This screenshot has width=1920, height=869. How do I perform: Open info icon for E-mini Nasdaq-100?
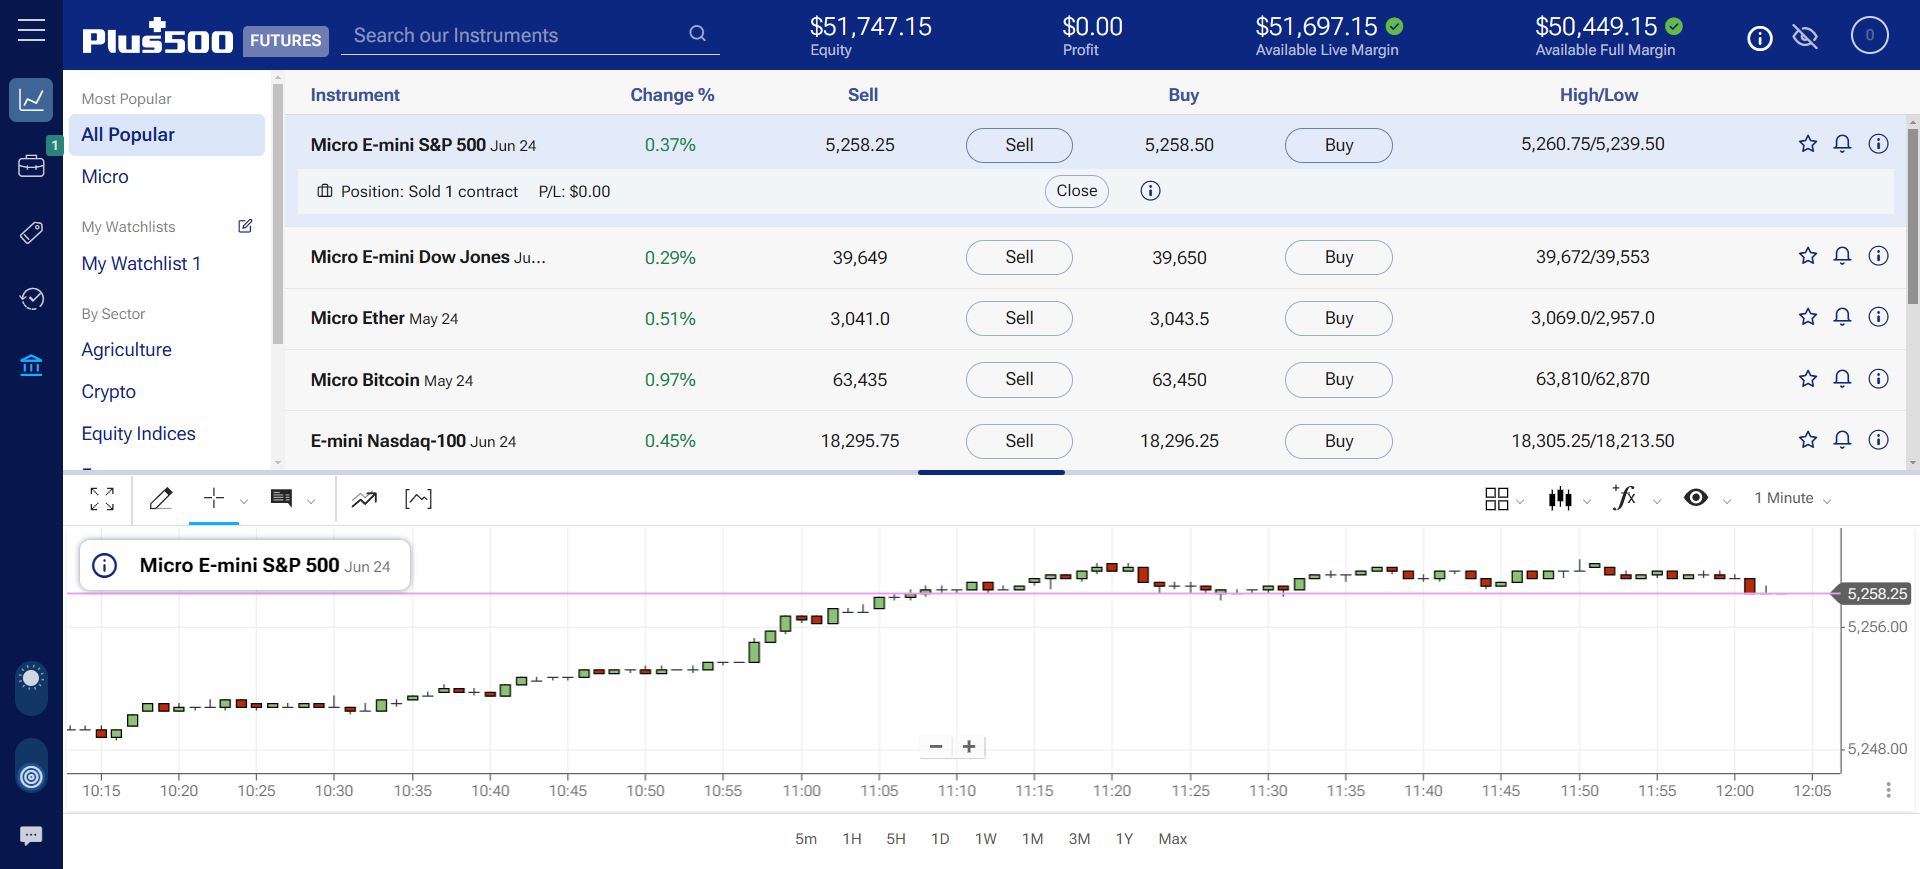point(1879,440)
